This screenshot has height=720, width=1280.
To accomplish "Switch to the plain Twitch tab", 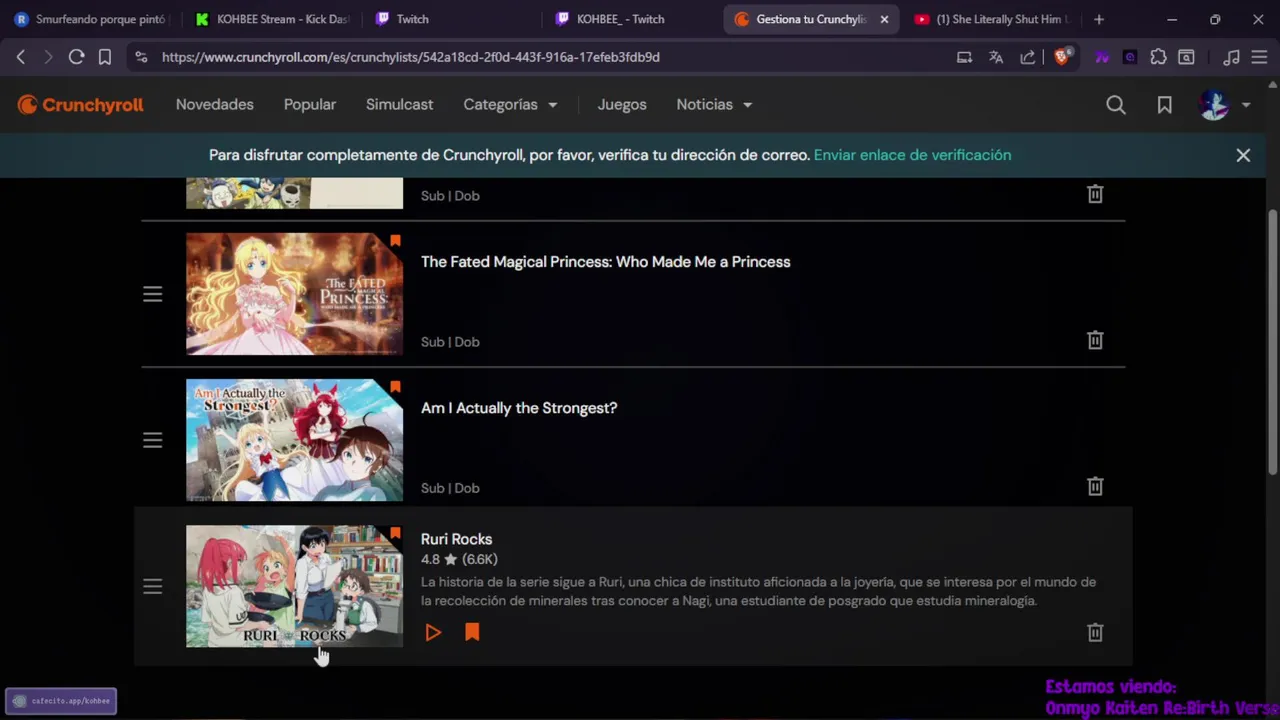I will tap(450, 19).
